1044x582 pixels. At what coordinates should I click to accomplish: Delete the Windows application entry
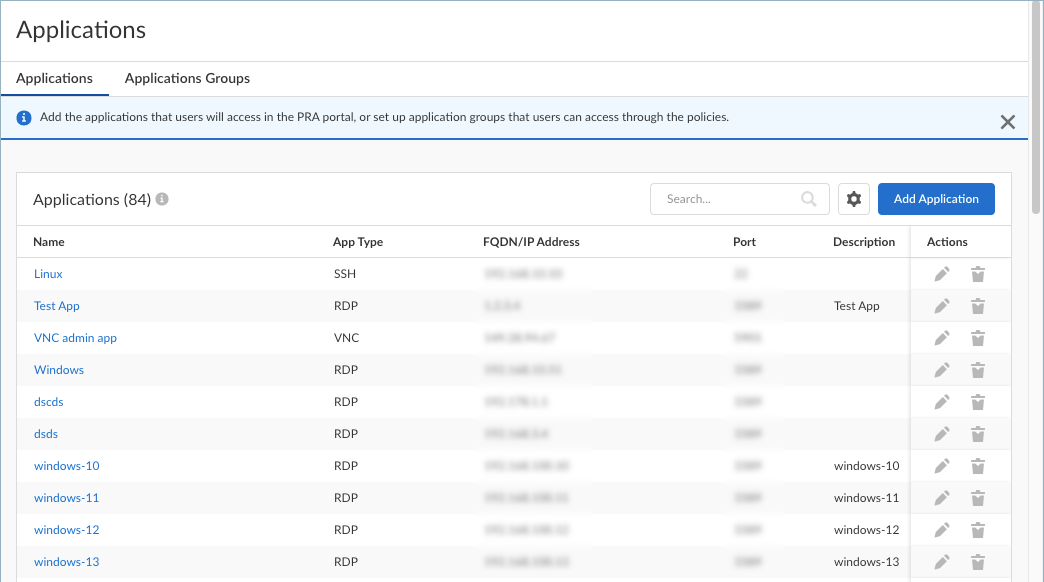click(x=977, y=369)
